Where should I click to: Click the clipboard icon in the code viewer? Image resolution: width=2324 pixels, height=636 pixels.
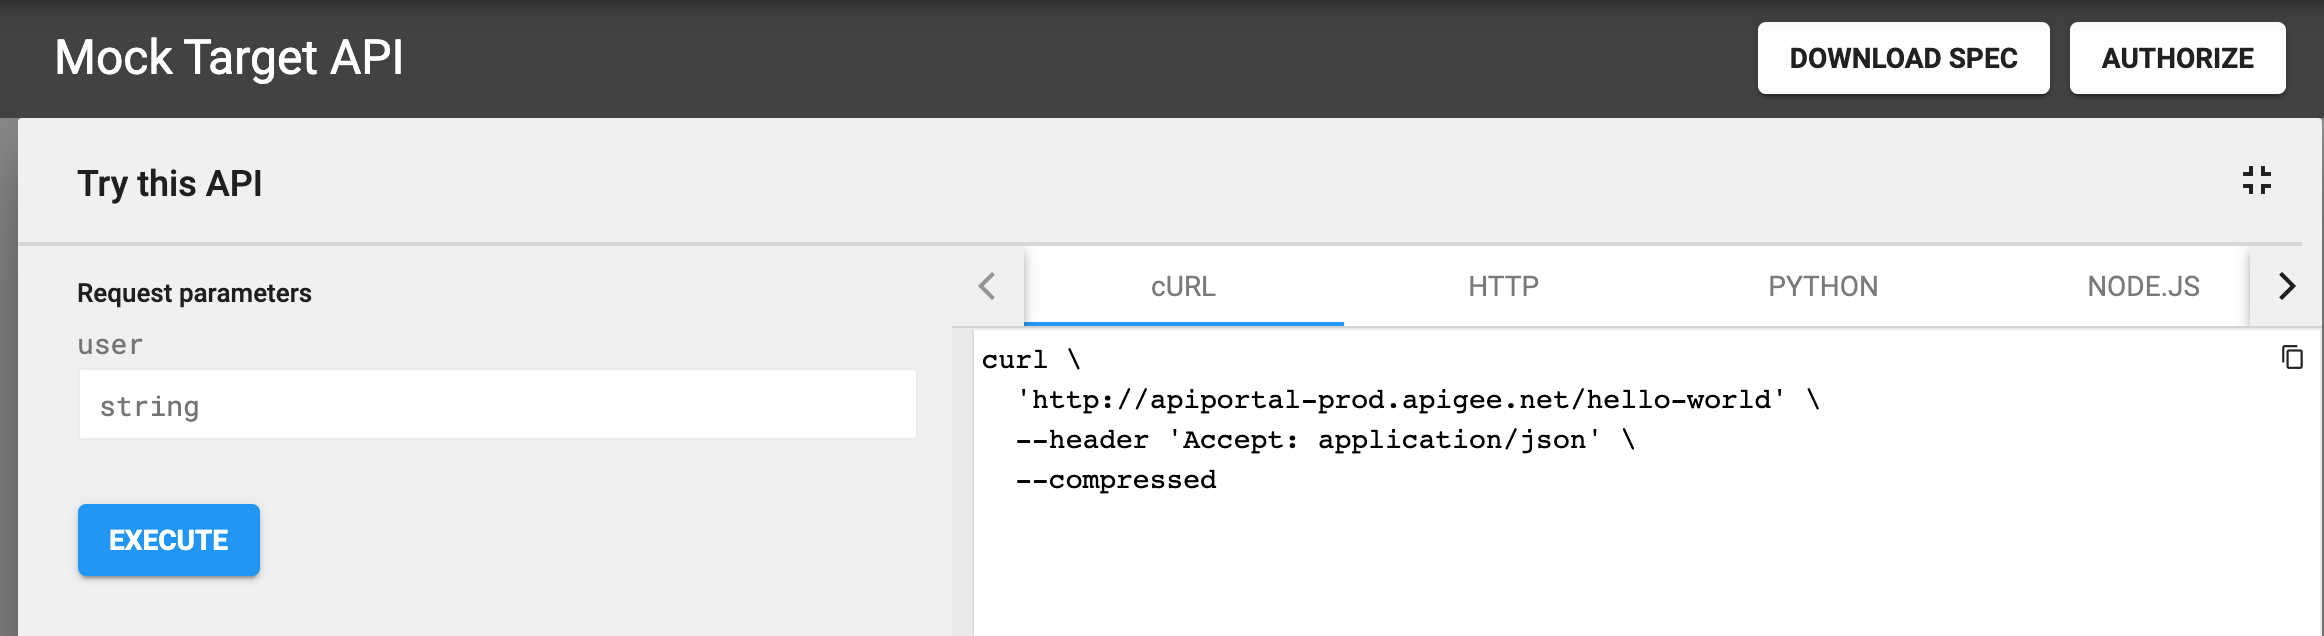pyautogui.click(x=2292, y=358)
